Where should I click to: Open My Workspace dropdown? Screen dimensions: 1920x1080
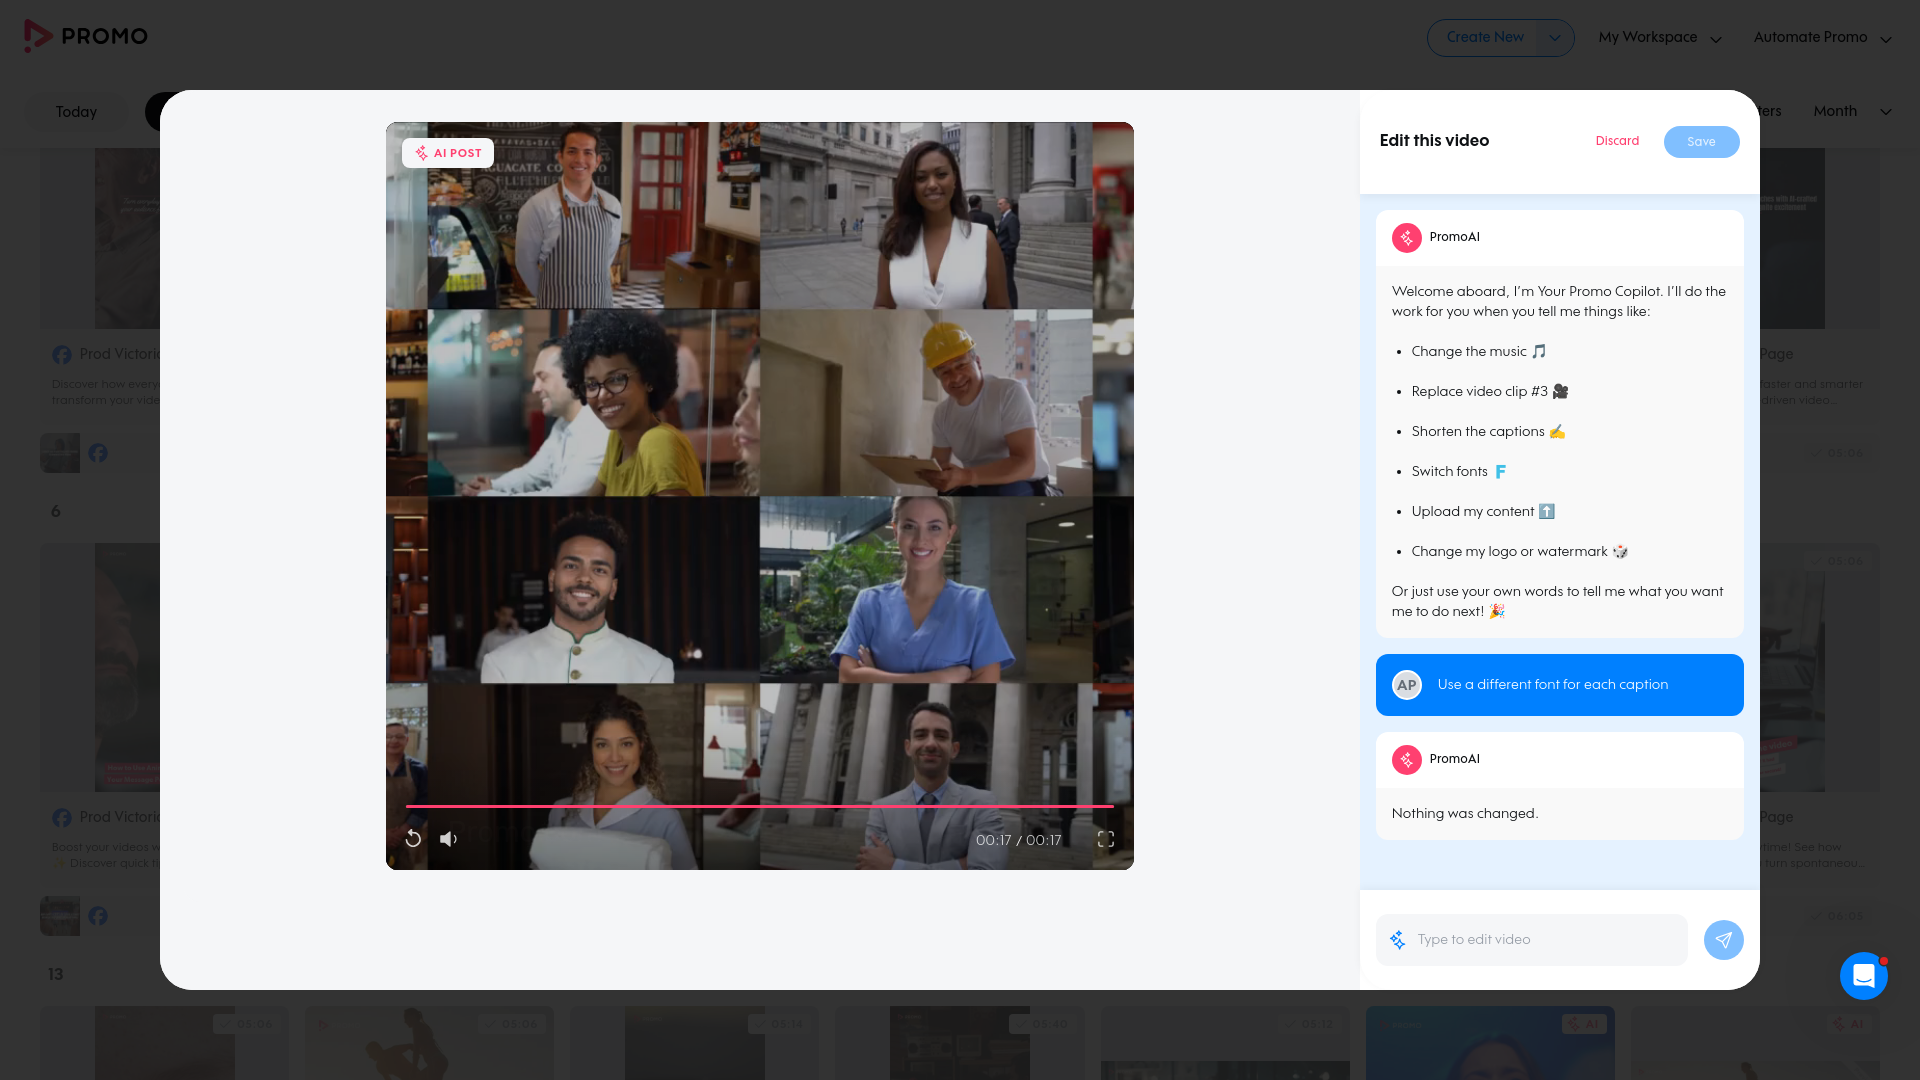1660,38
